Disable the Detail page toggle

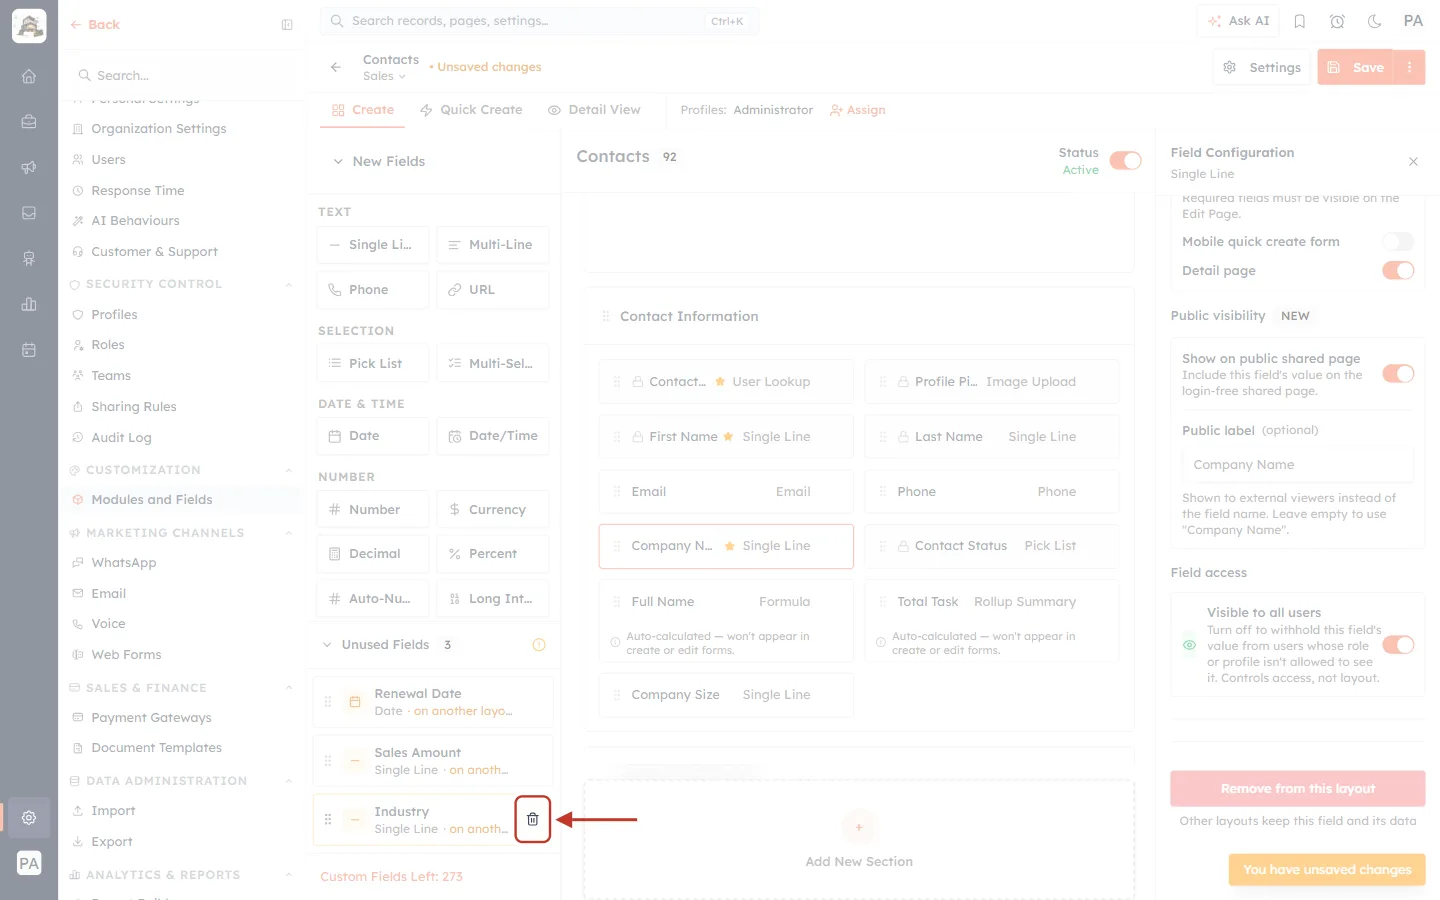coord(1398,271)
